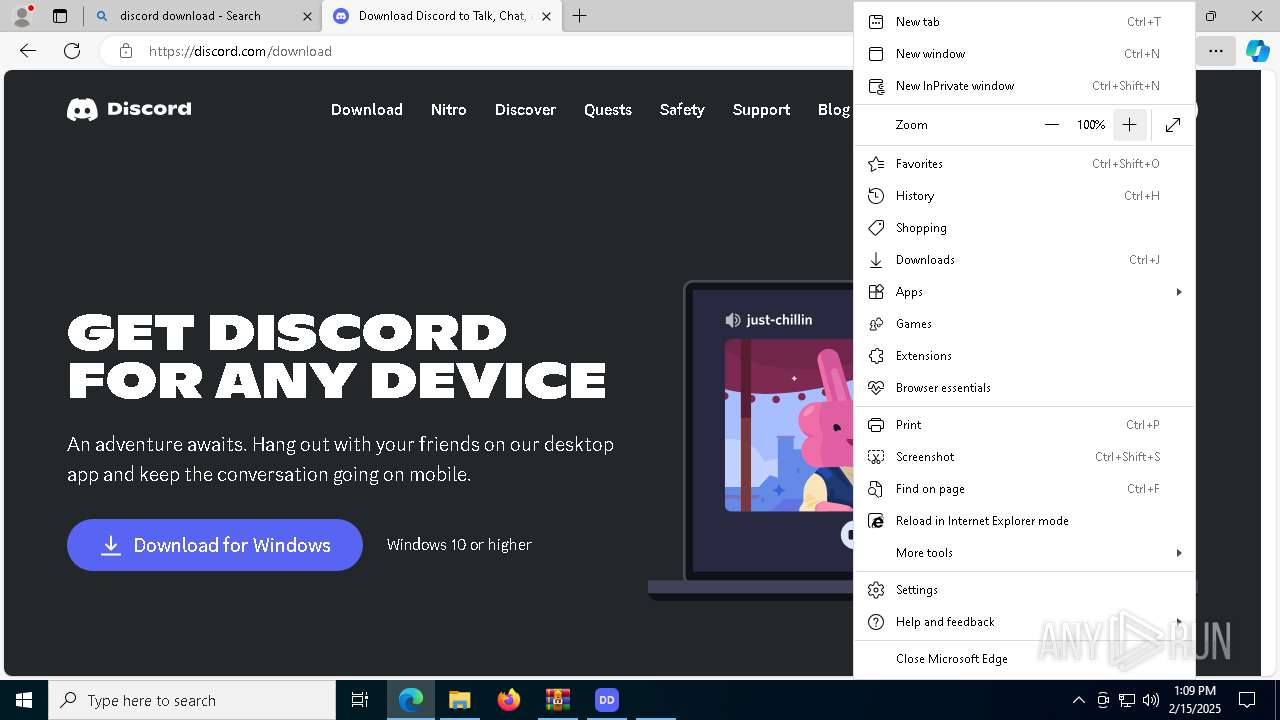Expand Help and feedback submenu

tap(1024, 622)
